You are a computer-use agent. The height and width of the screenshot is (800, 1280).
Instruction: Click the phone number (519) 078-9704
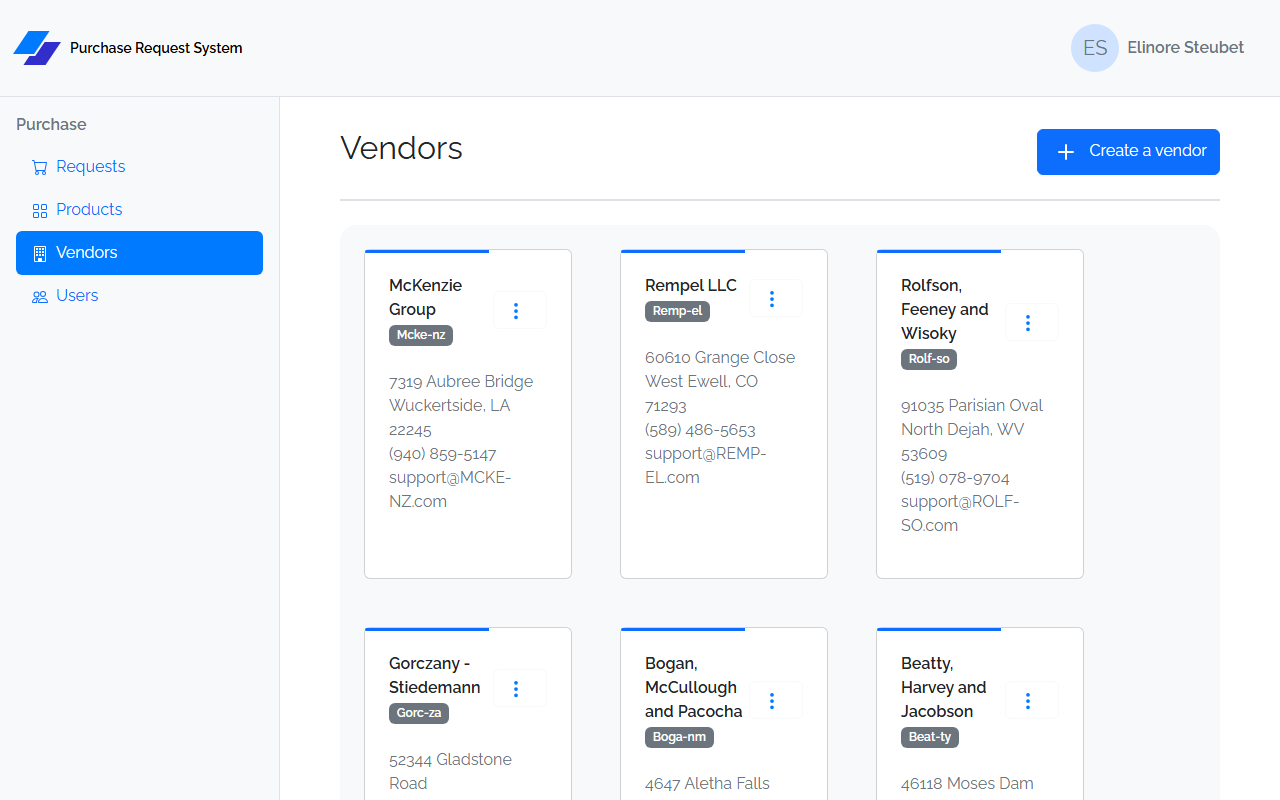[955, 478]
